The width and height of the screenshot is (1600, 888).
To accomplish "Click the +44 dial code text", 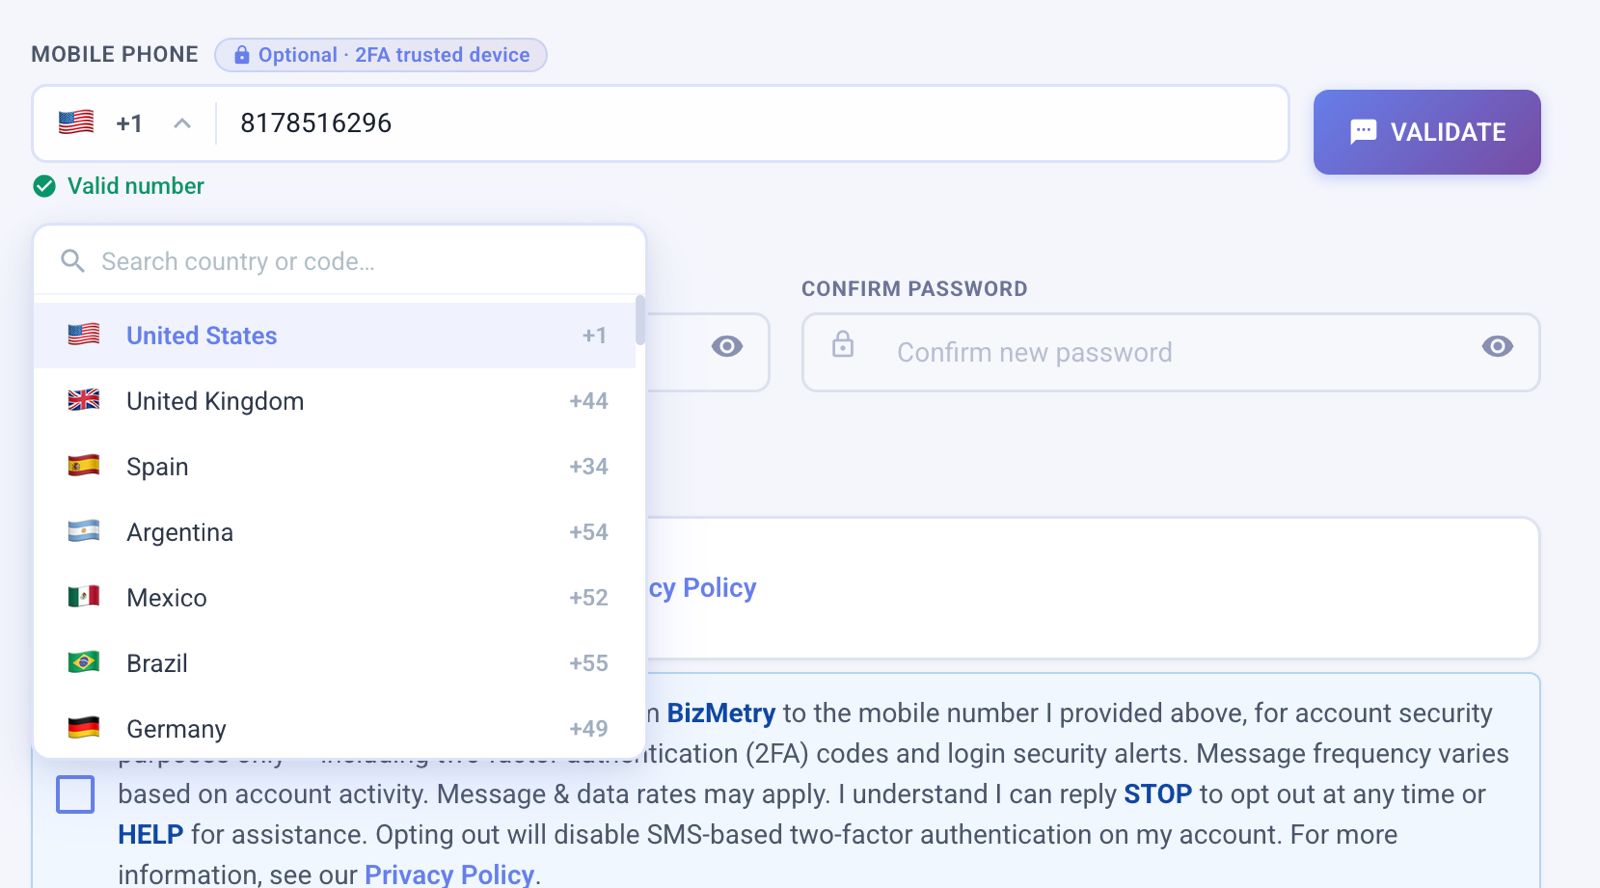I will pos(588,401).
